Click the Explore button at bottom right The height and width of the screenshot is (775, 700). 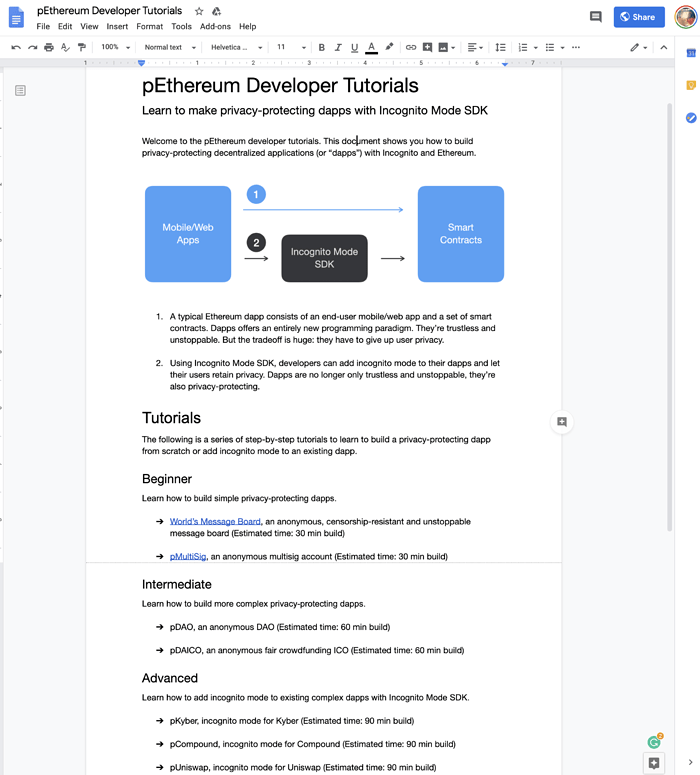tap(654, 763)
